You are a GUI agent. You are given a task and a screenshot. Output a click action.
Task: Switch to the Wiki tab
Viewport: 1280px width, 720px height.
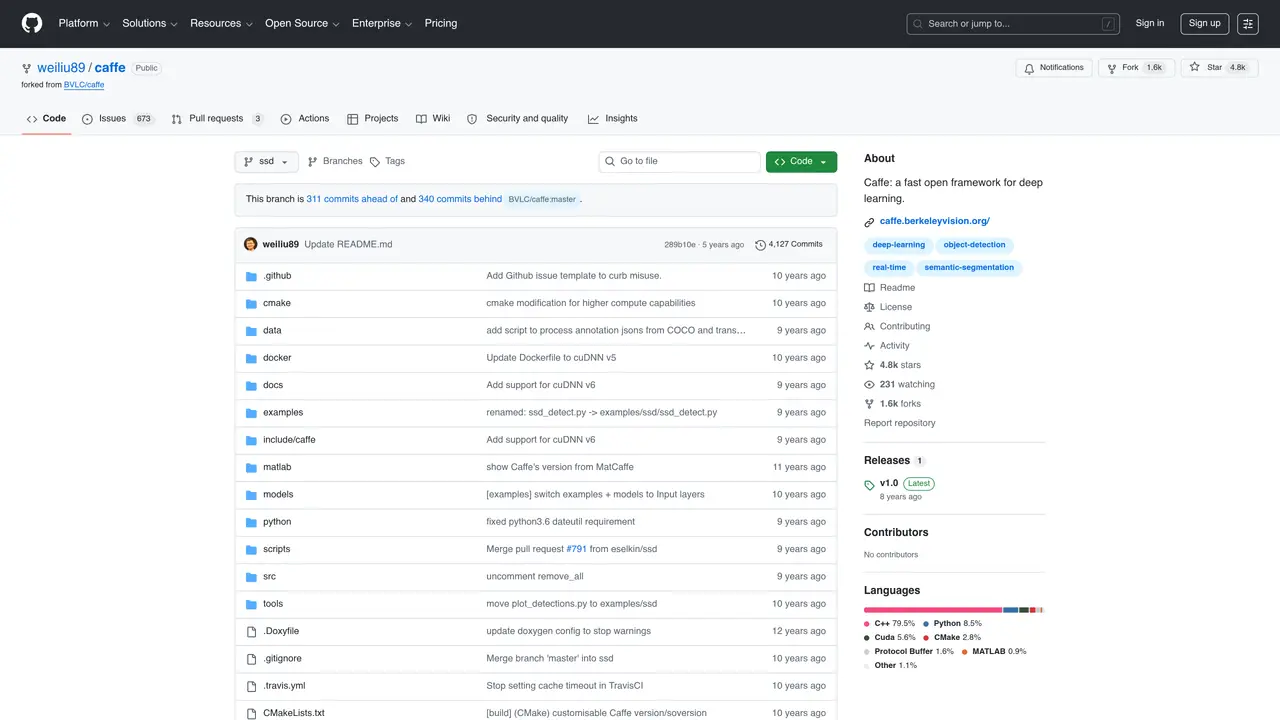(x=433, y=119)
